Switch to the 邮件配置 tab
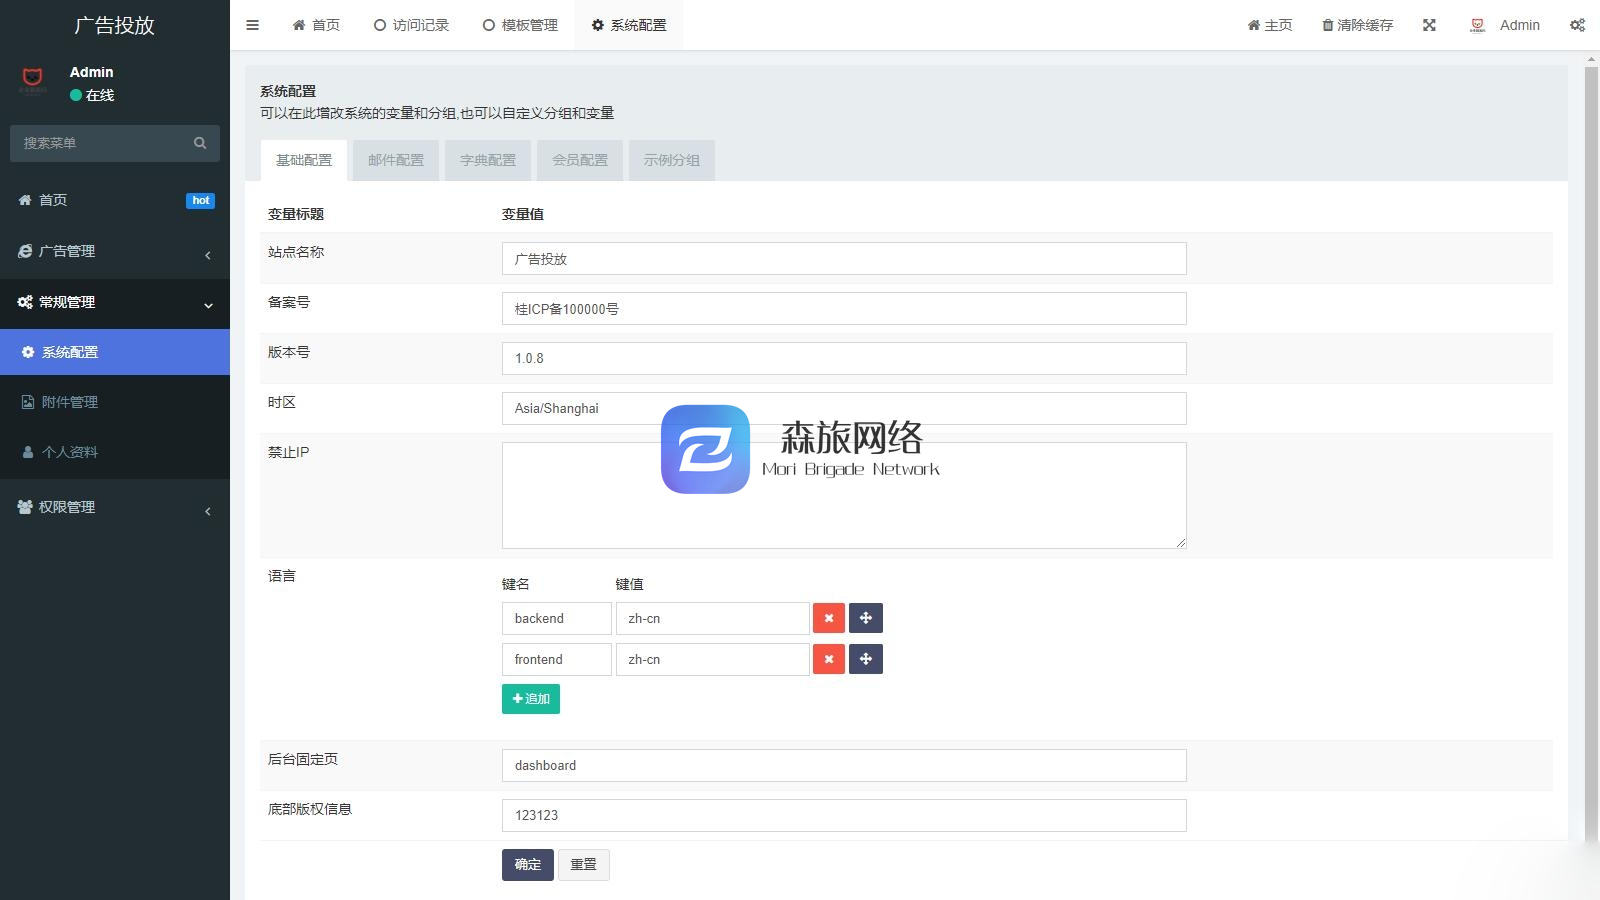The image size is (1600, 900). point(396,160)
